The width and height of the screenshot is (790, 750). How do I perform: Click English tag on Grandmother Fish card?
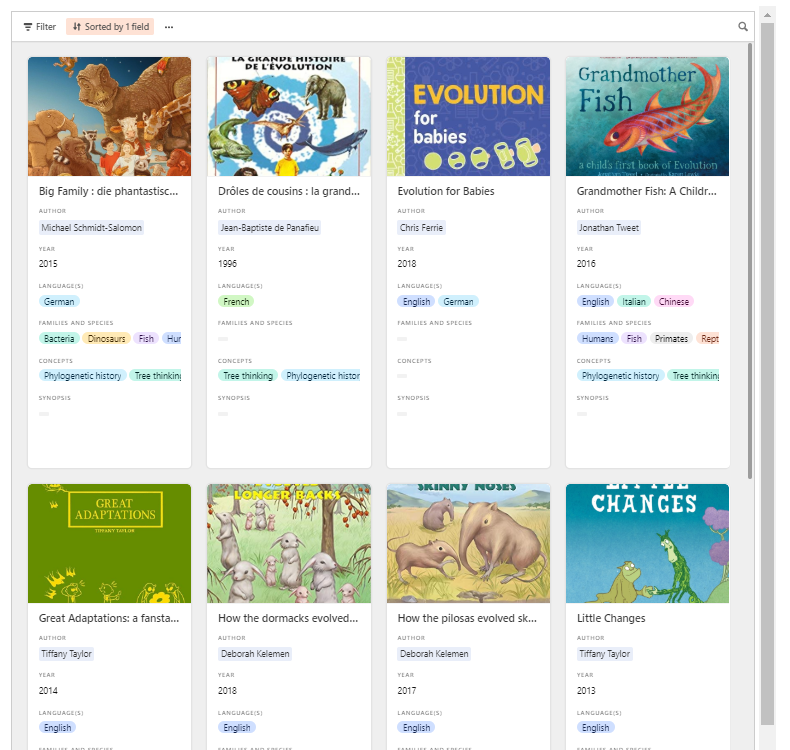click(596, 302)
